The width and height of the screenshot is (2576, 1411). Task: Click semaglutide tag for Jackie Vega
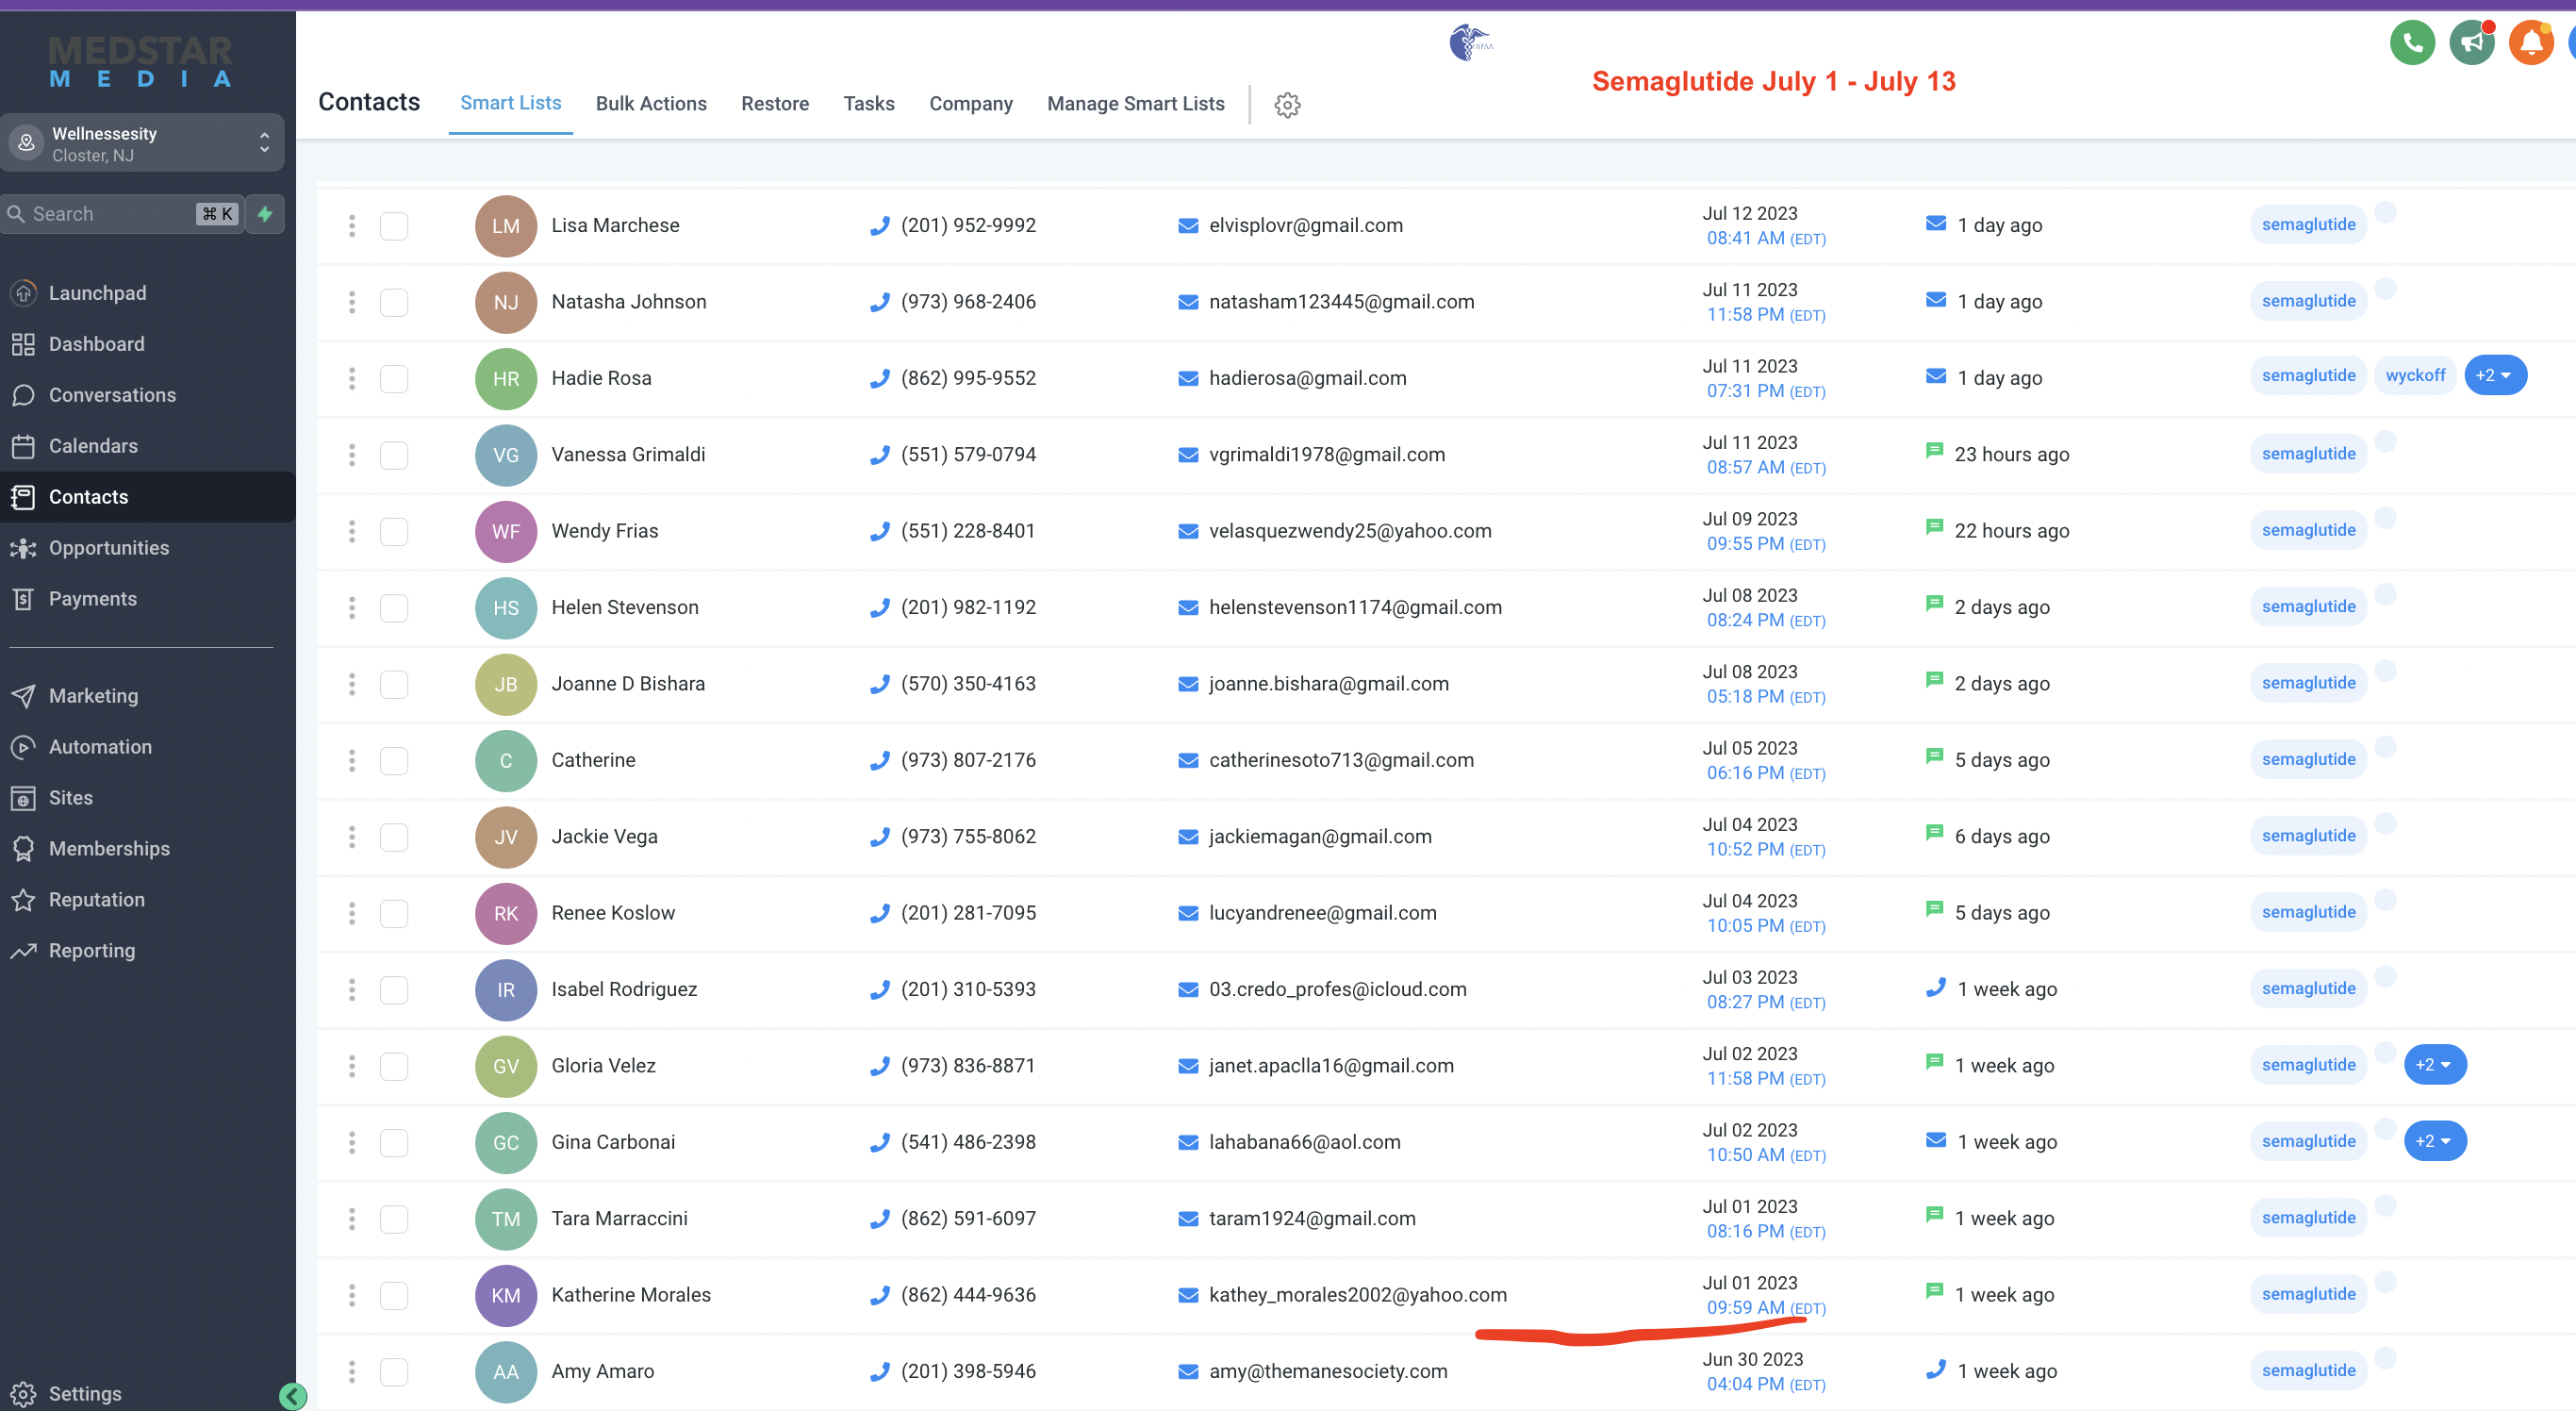2308,836
